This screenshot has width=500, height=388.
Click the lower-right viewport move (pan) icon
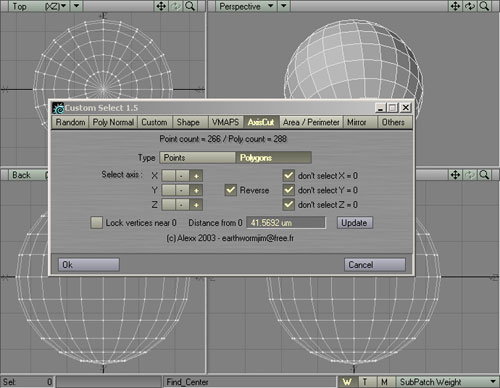coord(455,175)
